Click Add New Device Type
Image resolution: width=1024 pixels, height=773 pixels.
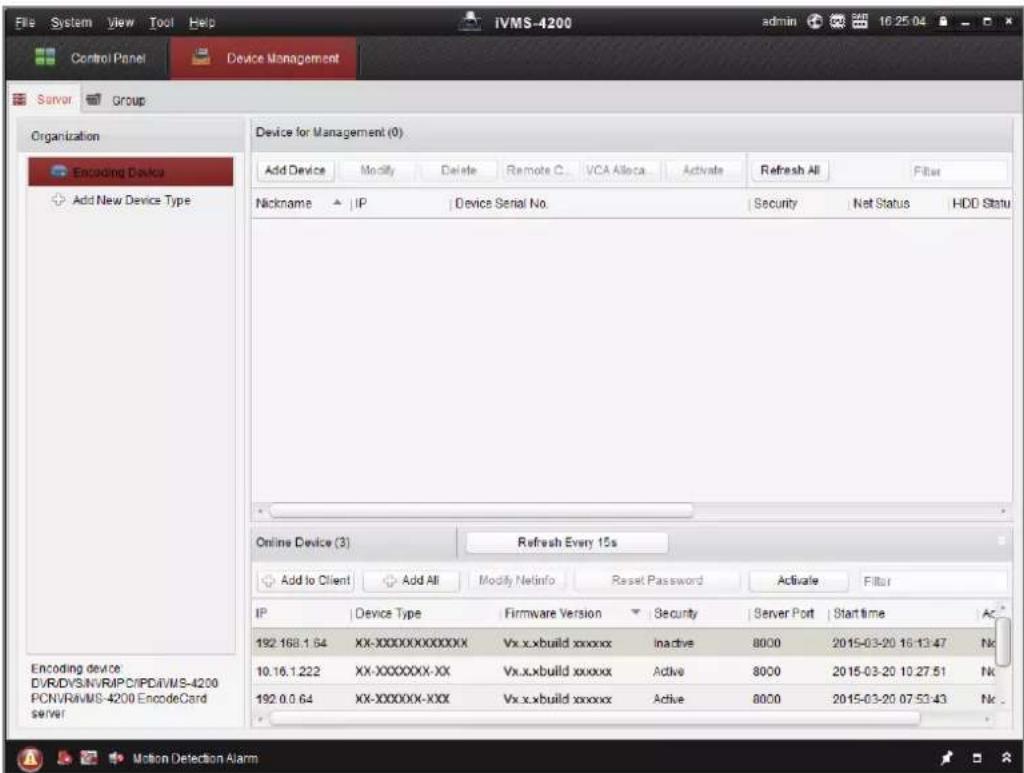pyautogui.click(x=131, y=200)
